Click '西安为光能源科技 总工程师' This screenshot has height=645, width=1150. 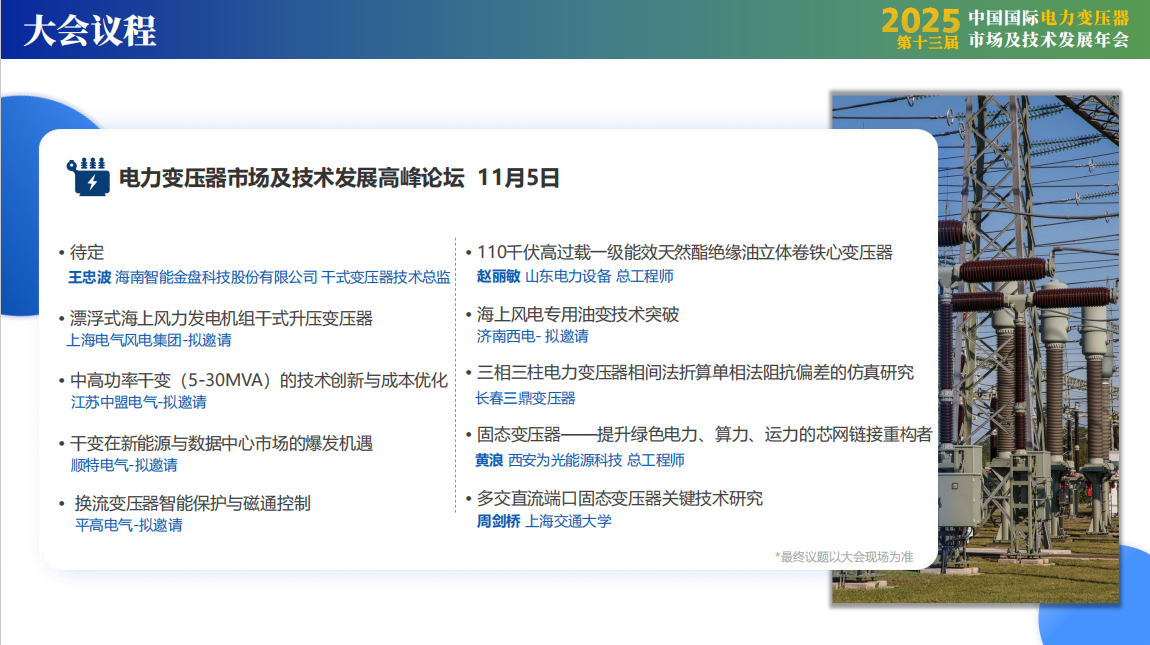tap(596, 460)
